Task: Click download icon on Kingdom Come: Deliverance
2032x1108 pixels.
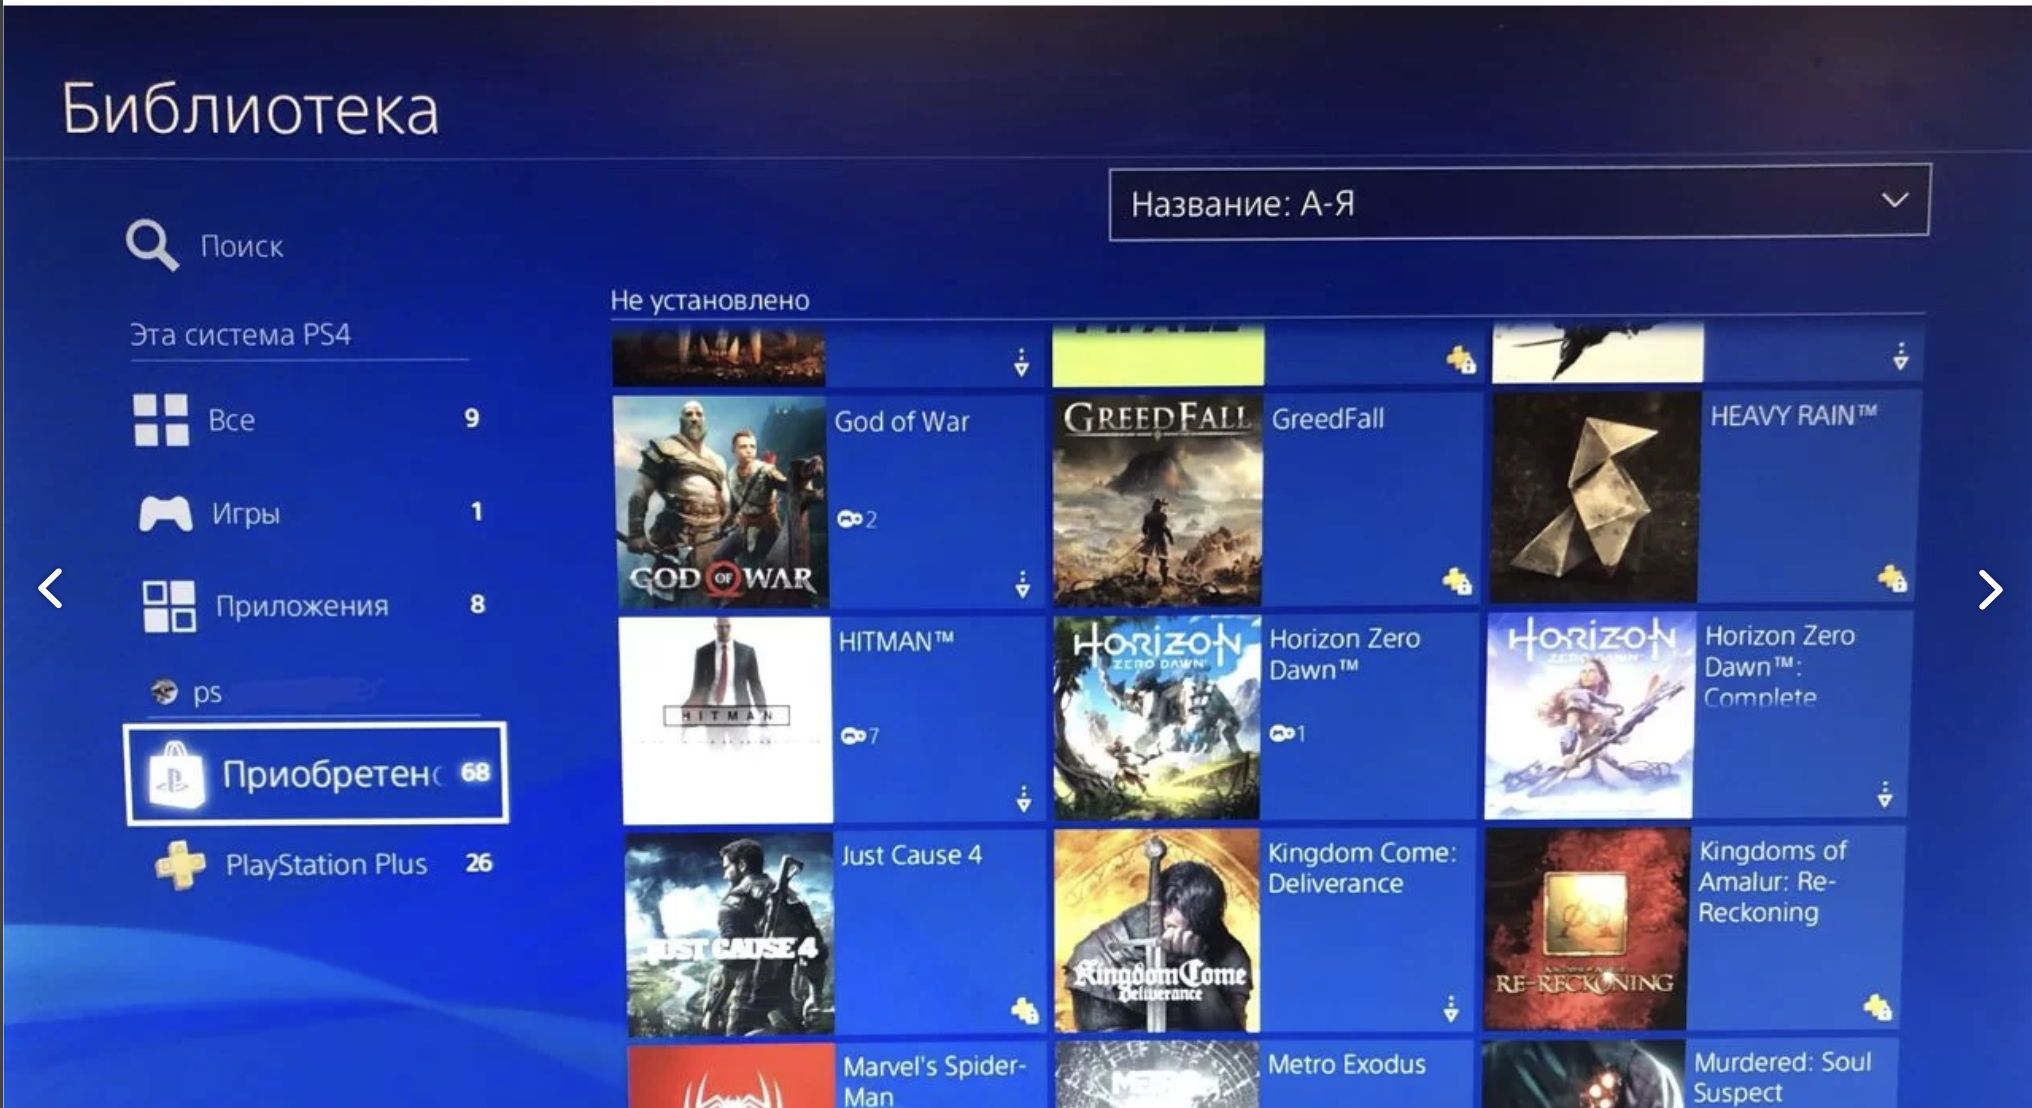Action: point(1451,1008)
